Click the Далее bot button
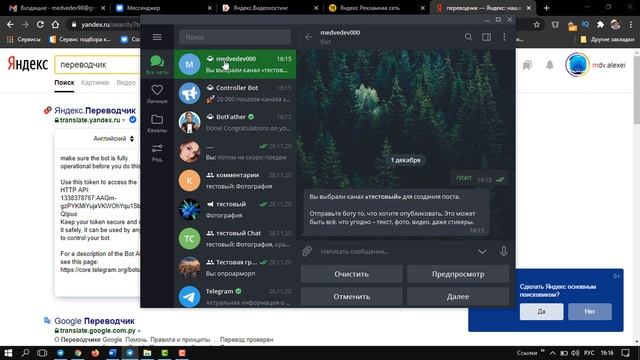This screenshot has height=360, width=640. click(458, 296)
